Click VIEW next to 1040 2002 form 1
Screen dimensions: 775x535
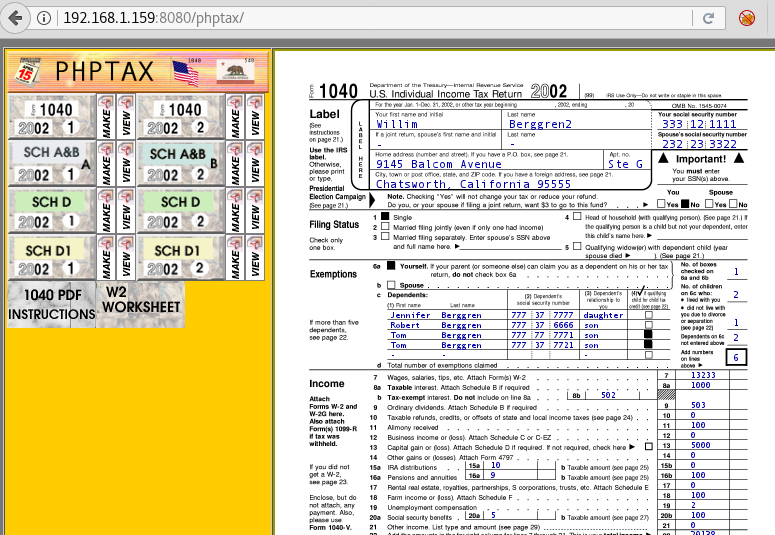(x=126, y=117)
